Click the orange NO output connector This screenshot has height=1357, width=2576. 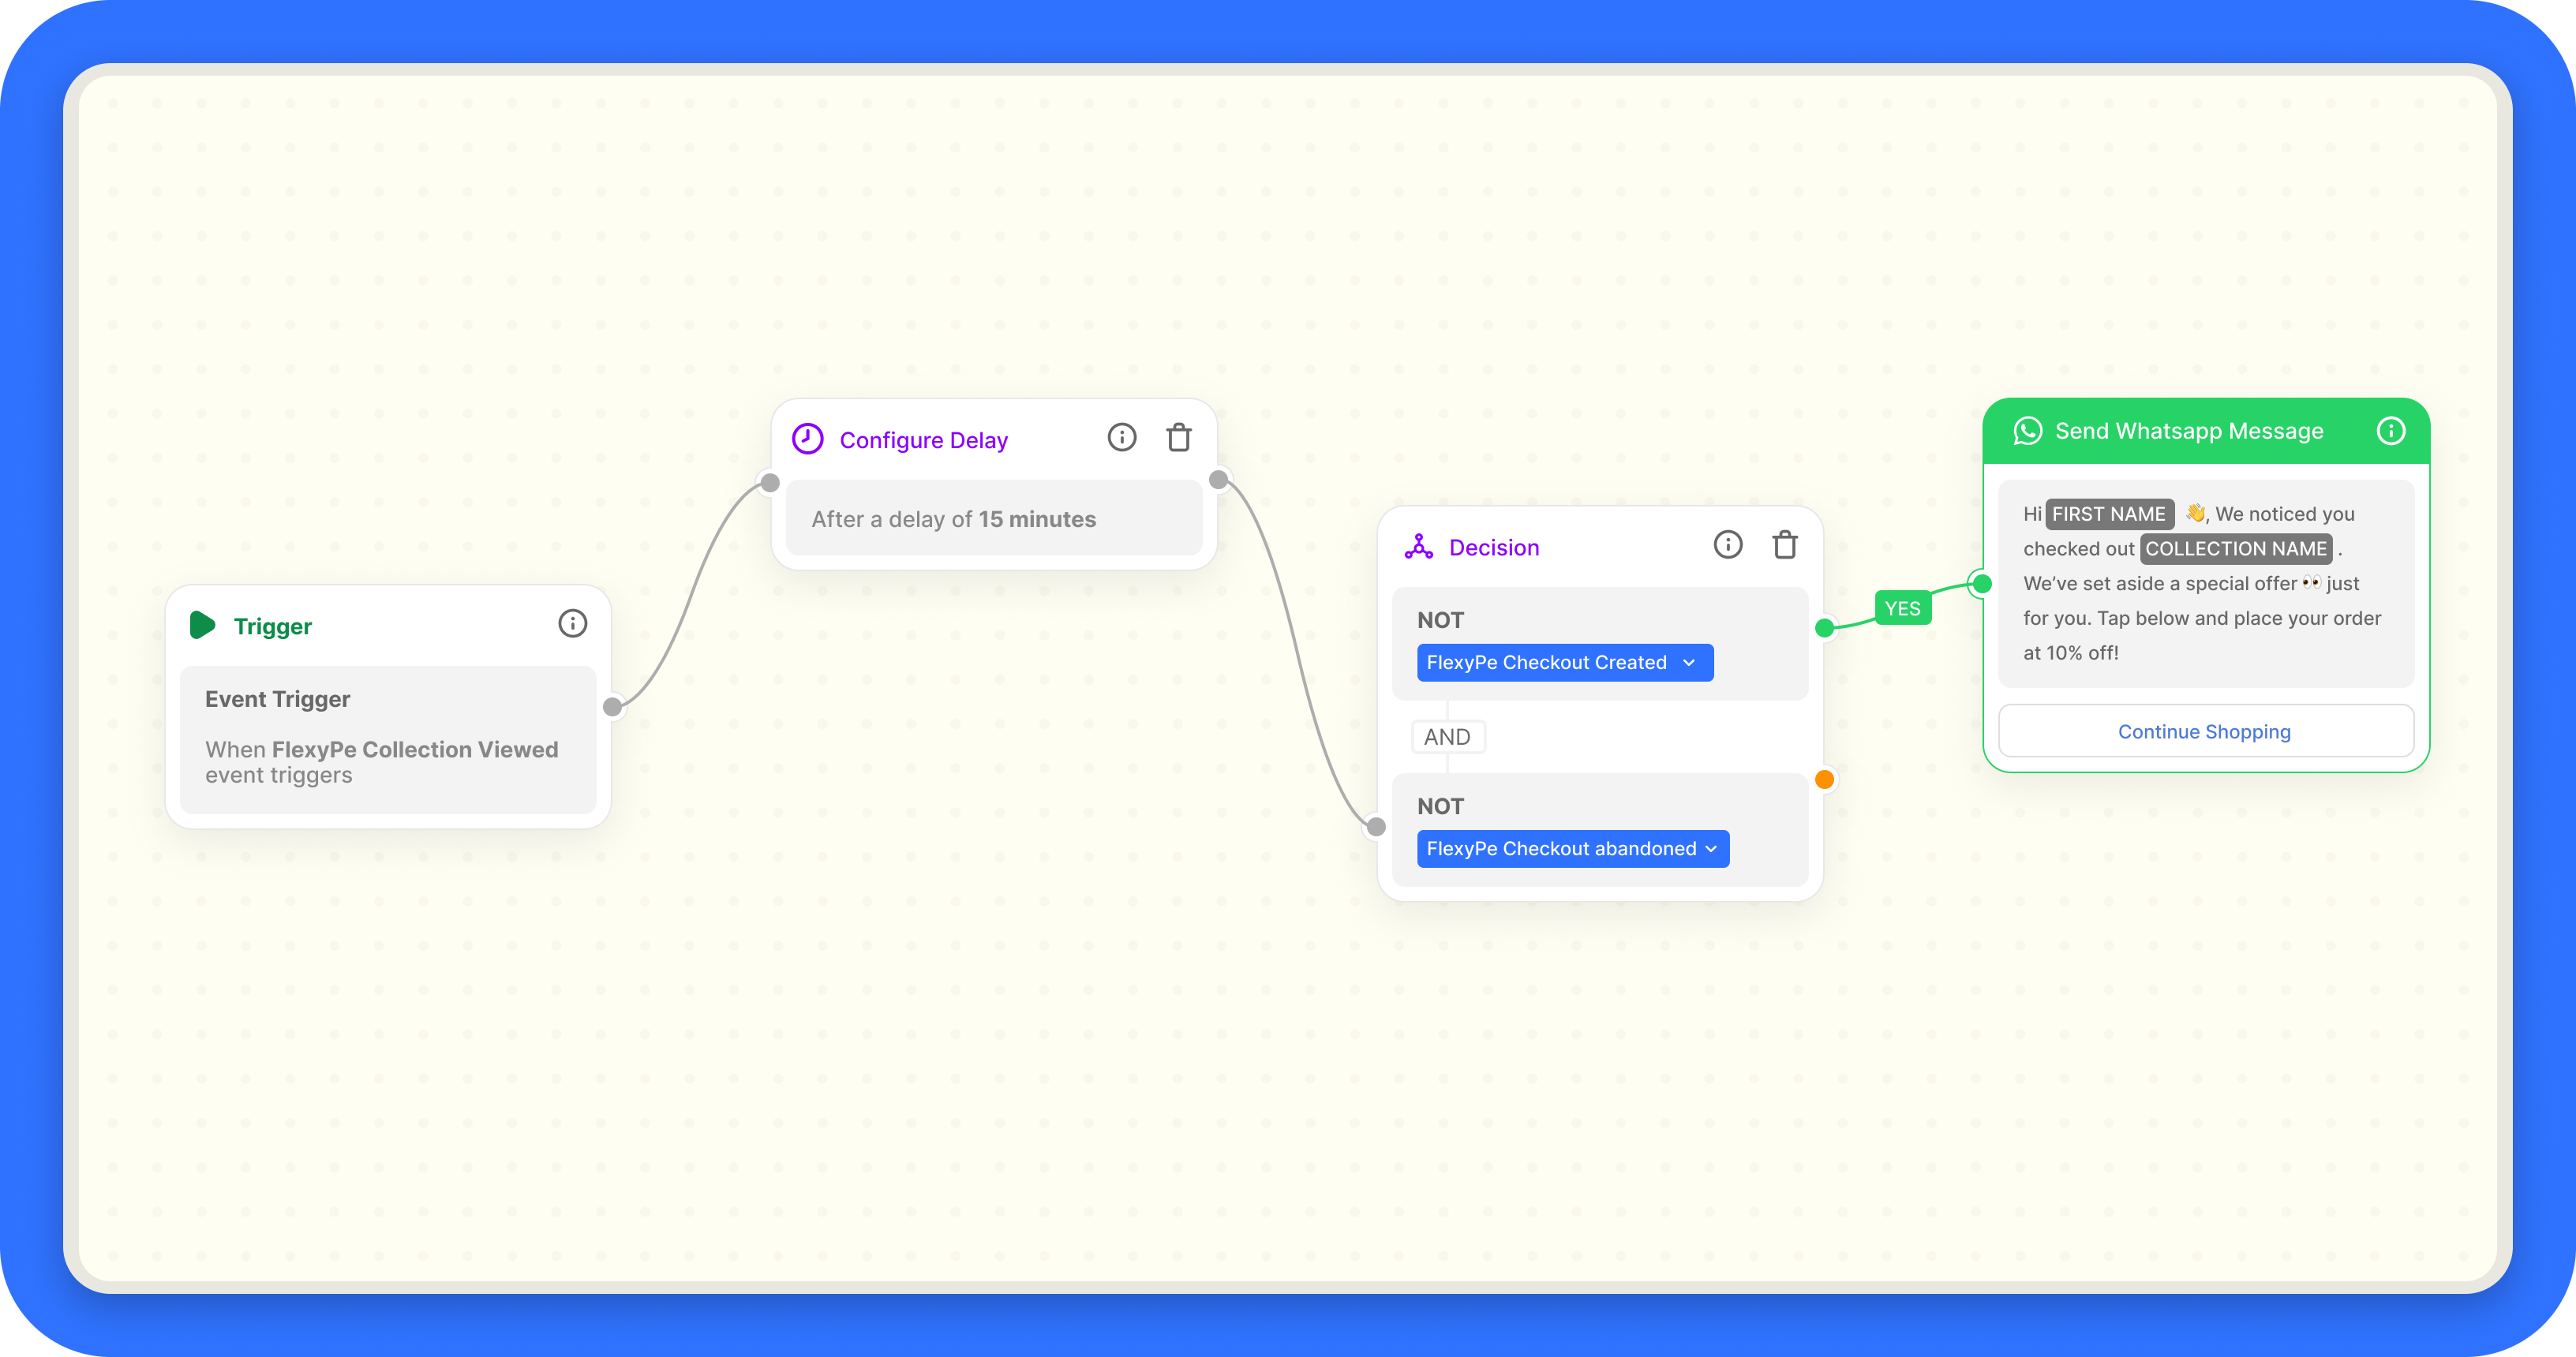pyautogui.click(x=1824, y=780)
